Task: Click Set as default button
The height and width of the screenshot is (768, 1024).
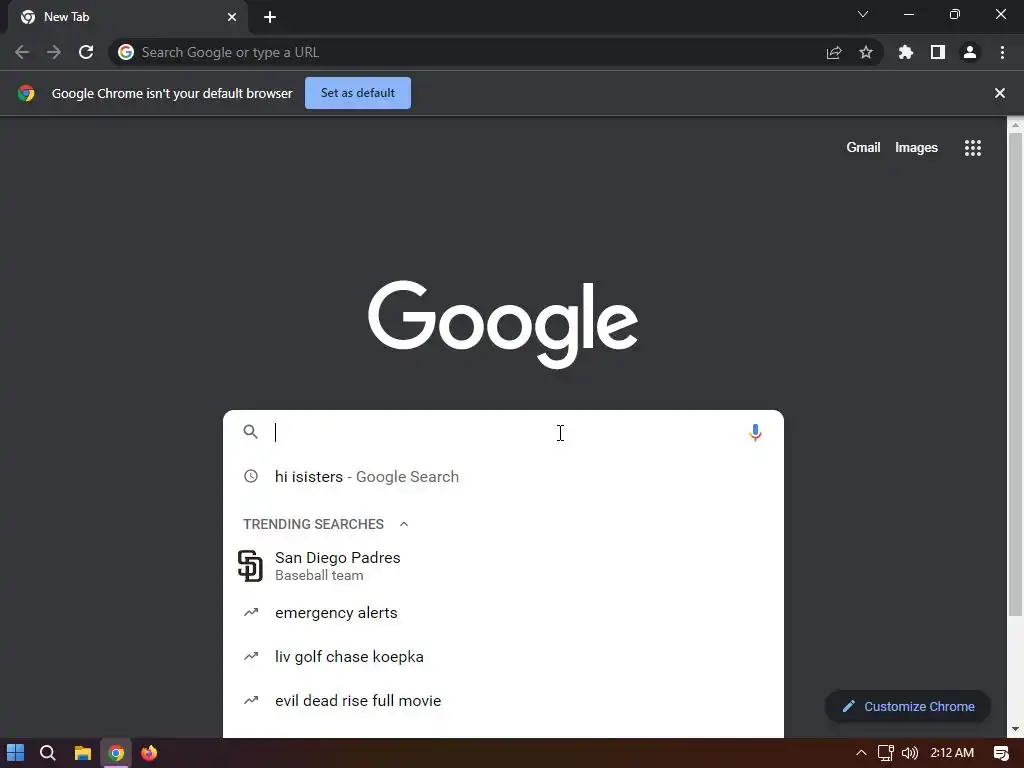Action: [x=358, y=93]
